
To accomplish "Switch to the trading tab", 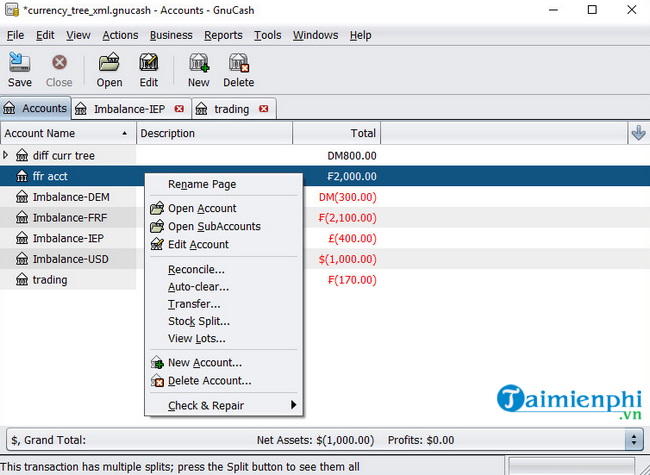I will (x=232, y=109).
